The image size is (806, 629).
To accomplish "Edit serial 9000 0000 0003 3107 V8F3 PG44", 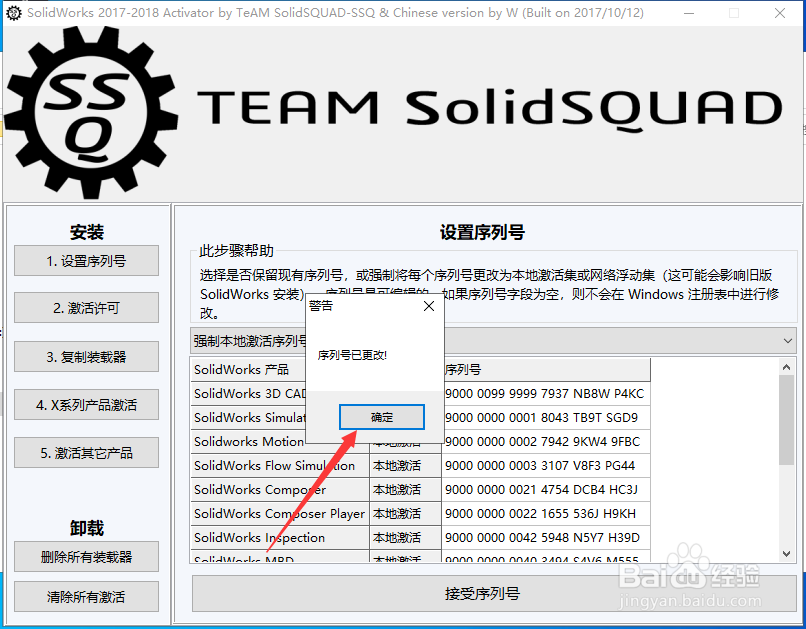I will tap(545, 466).
